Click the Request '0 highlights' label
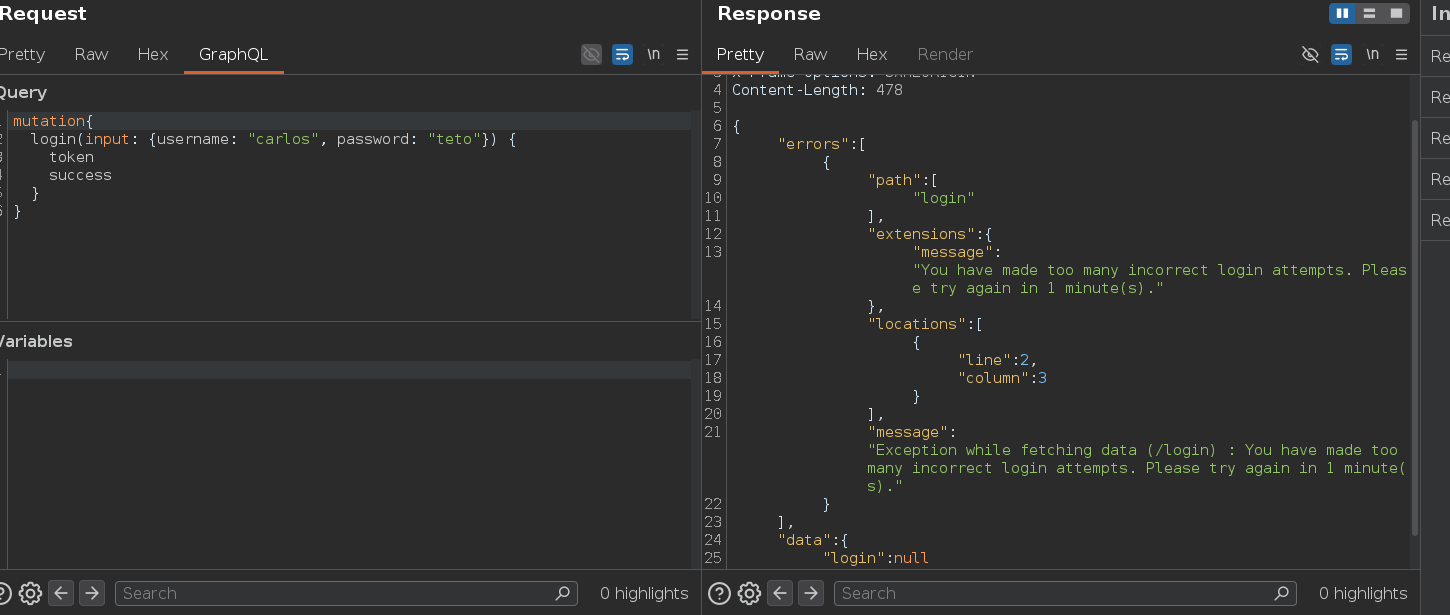Screen dimensions: 1450x615 point(644,593)
